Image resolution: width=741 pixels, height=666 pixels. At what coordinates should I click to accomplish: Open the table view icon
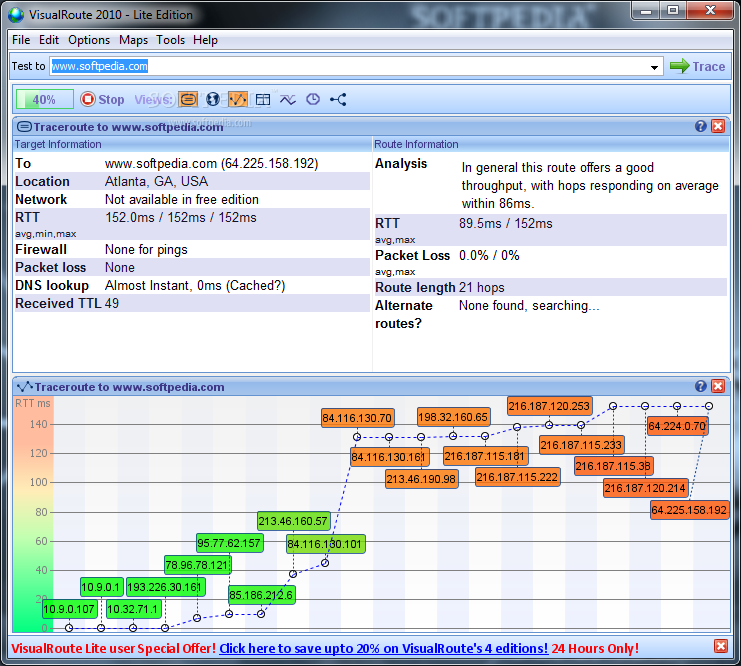pos(263,100)
